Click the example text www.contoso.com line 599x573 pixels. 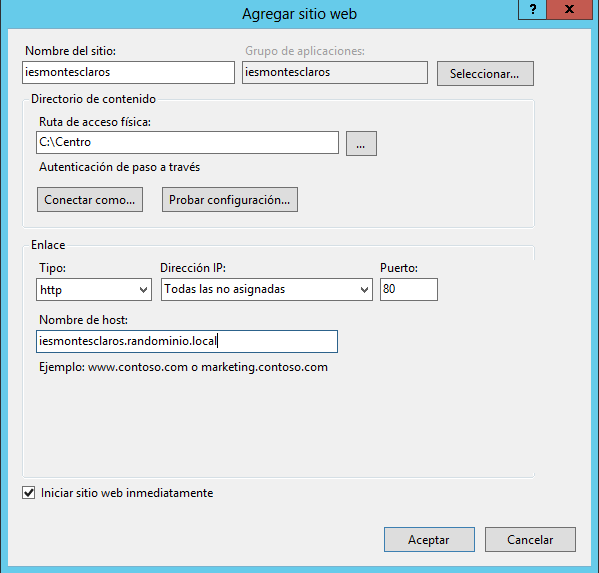183,367
